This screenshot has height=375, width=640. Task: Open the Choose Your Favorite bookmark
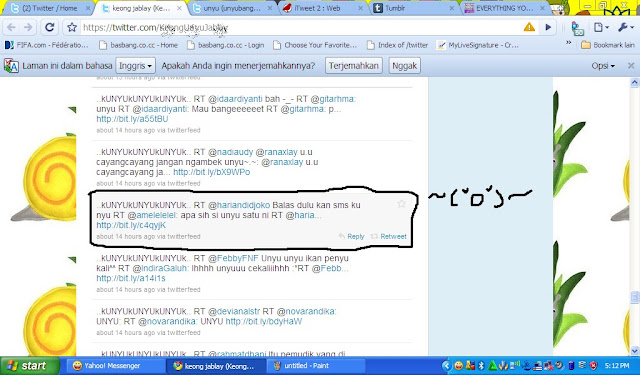315,45
